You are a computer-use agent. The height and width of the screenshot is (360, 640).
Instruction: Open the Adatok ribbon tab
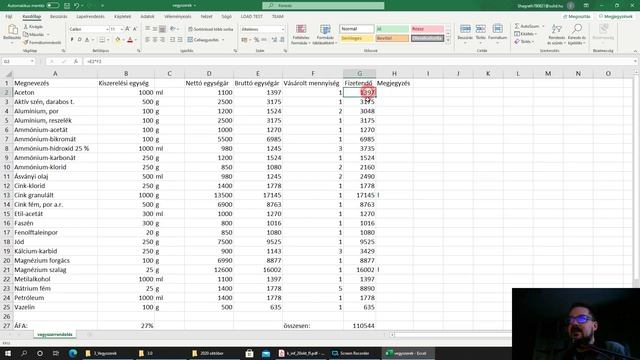coord(147,17)
